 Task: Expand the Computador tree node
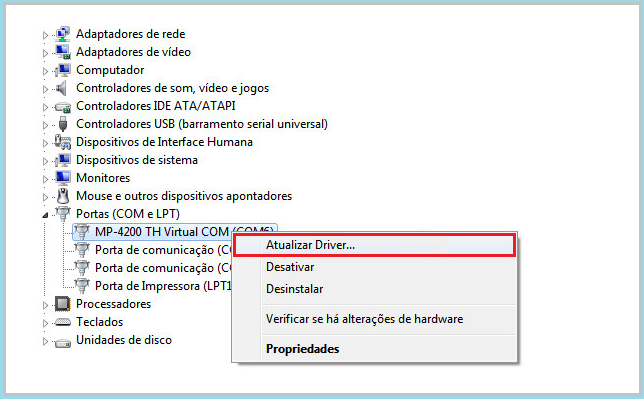pos(45,71)
